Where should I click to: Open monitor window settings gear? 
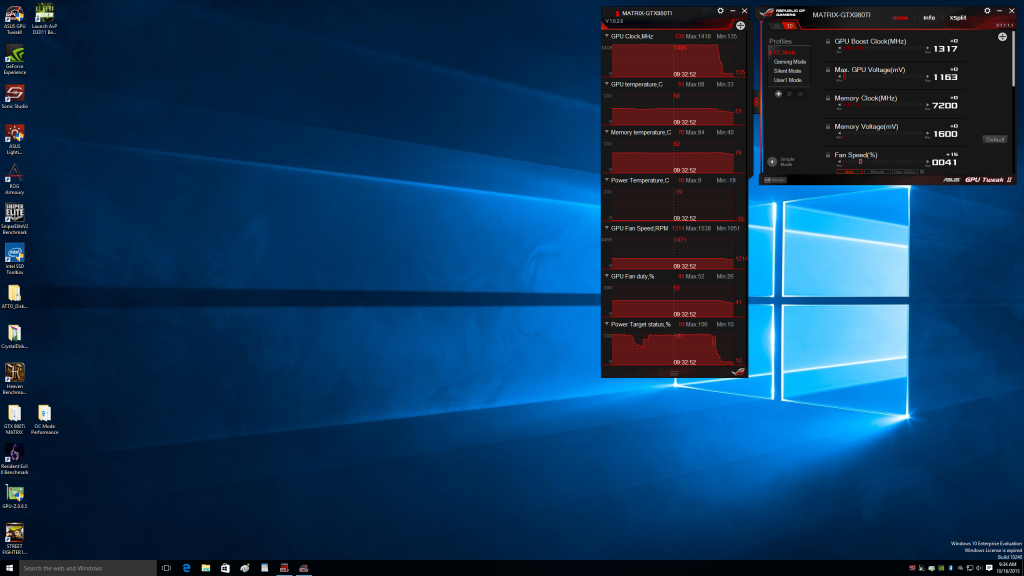tap(720, 11)
